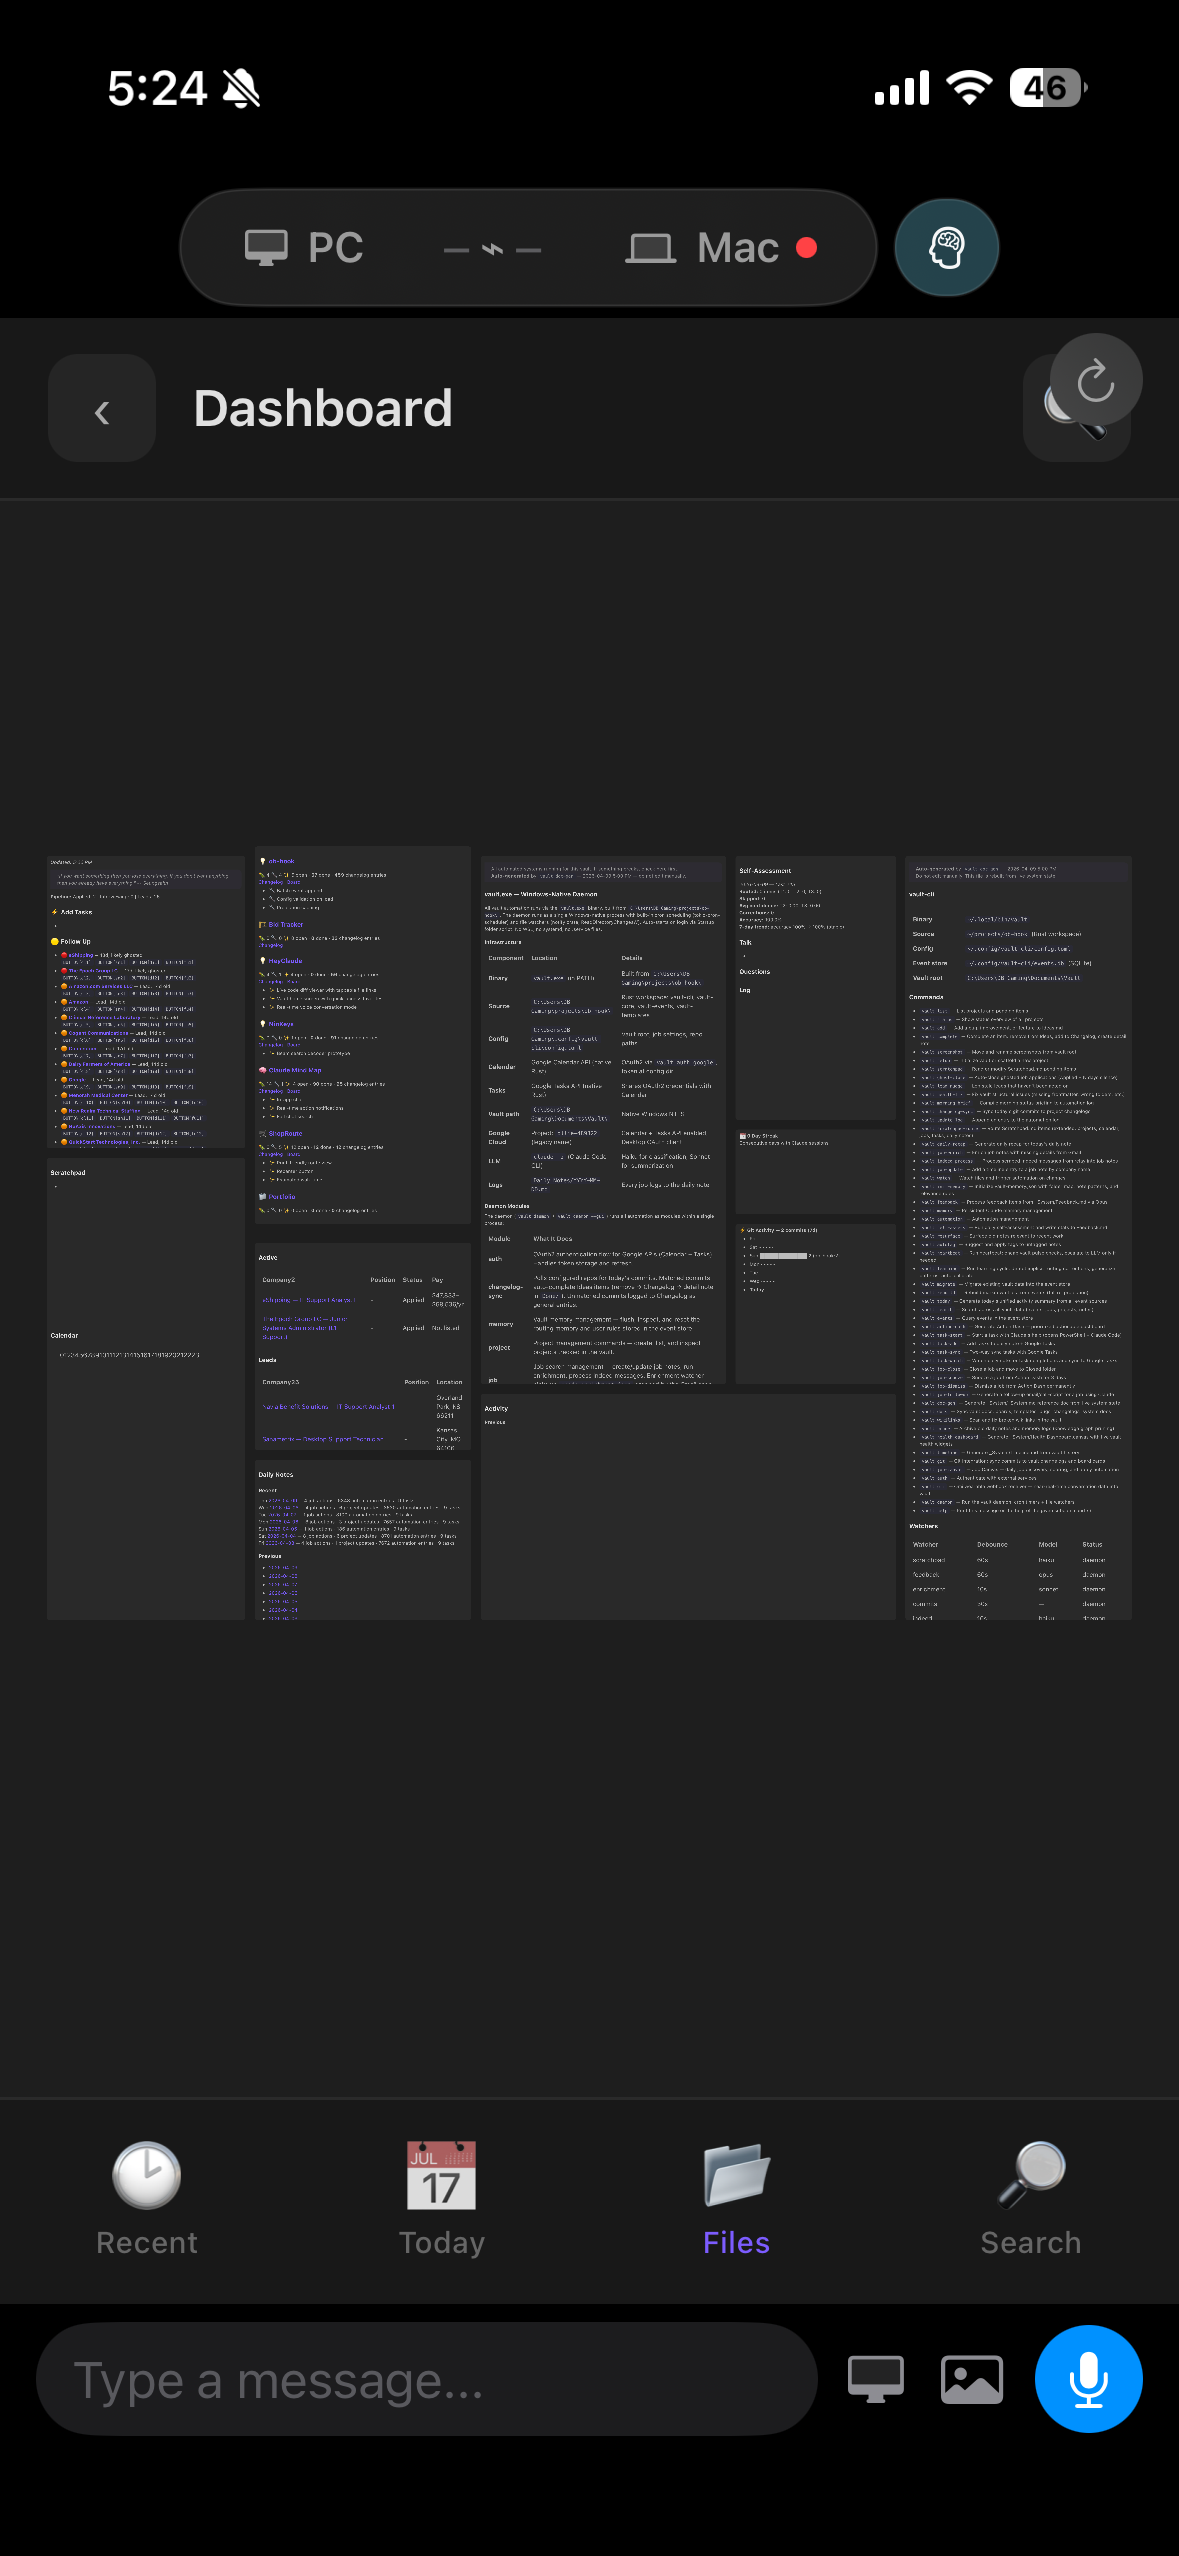The height and width of the screenshot is (2556, 1179).
Task: Tap the battery indicator in status bar
Action: click(x=1048, y=88)
